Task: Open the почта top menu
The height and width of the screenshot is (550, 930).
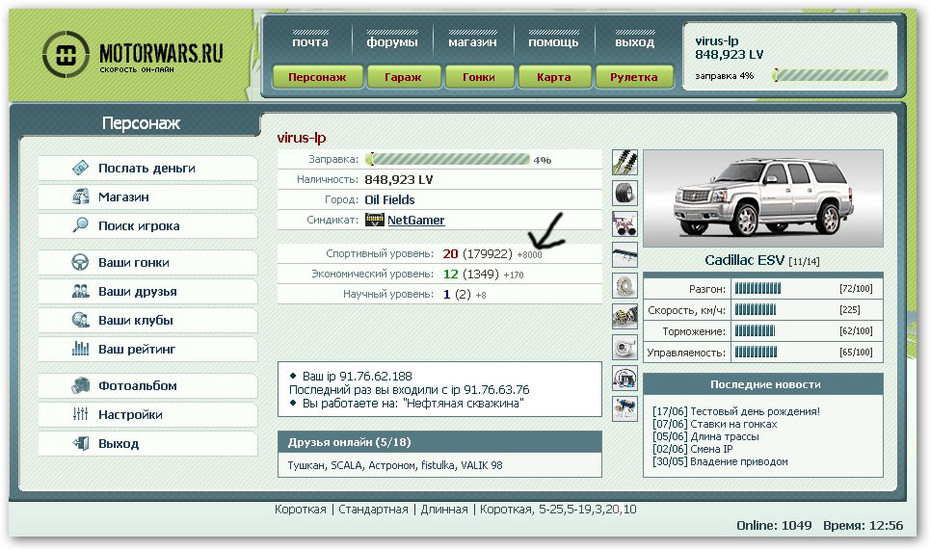Action: tap(310, 42)
